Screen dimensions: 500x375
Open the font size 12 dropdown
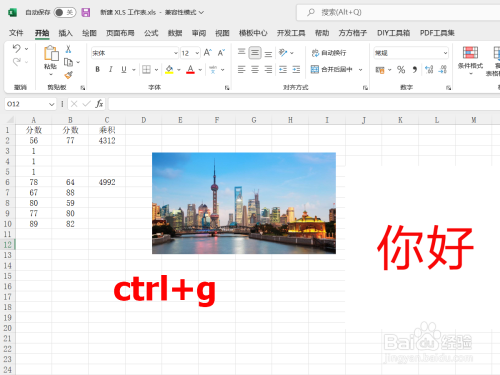[x=197, y=53]
